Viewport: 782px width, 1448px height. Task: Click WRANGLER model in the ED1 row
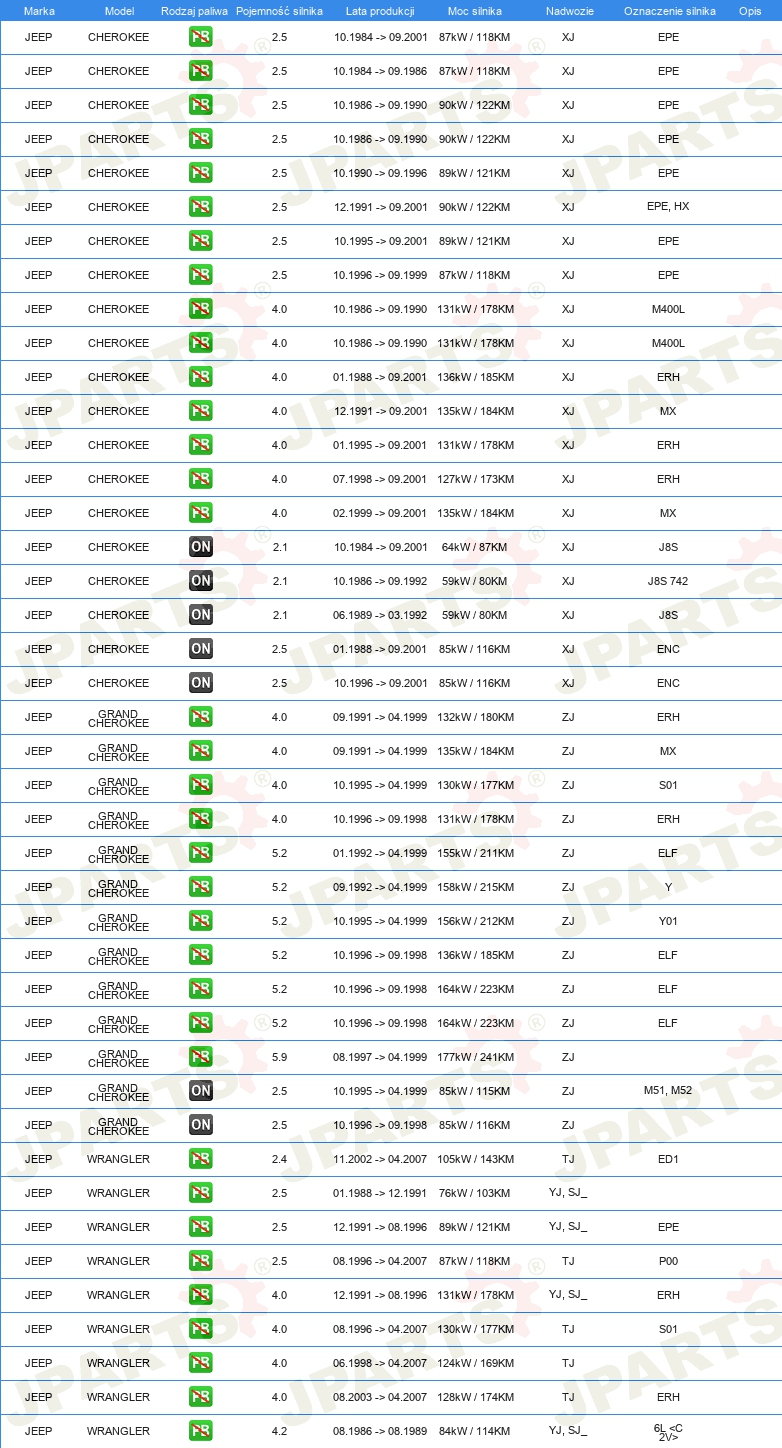118,1159
